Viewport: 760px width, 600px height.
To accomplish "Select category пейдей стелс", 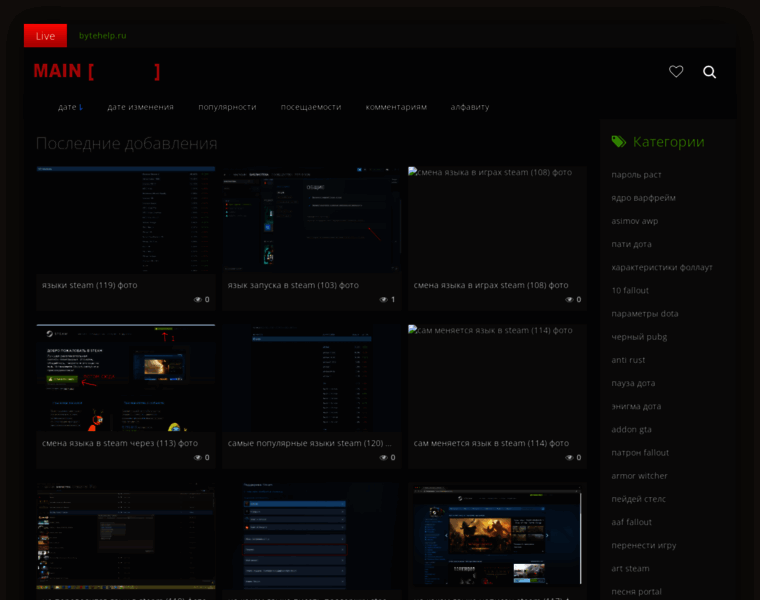I will point(638,499).
